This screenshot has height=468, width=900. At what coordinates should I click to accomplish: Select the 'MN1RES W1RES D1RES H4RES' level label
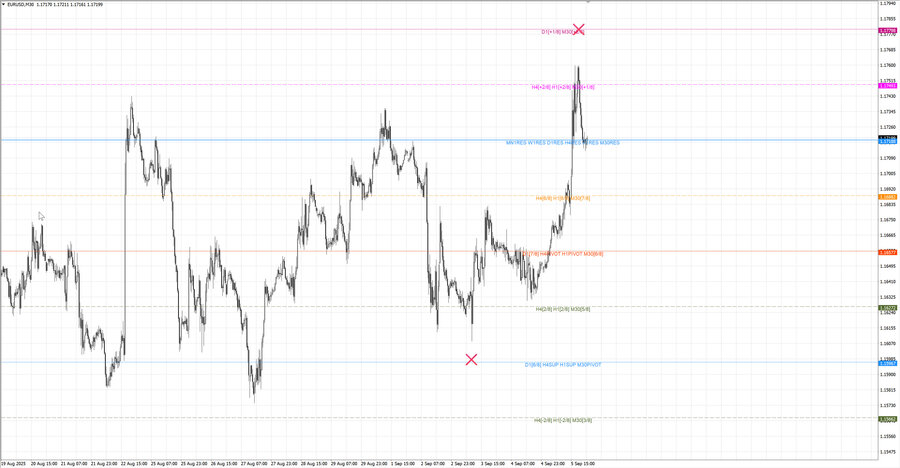point(562,142)
